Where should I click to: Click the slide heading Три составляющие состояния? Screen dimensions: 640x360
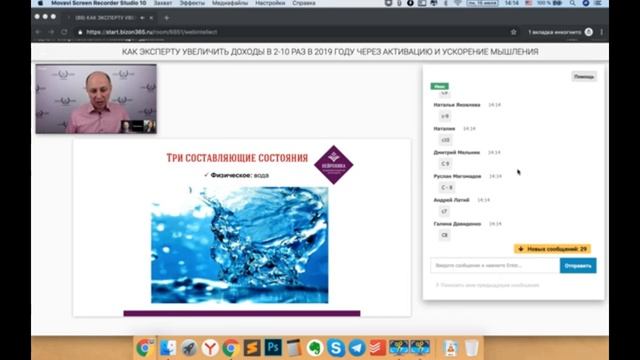coord(237,158)
